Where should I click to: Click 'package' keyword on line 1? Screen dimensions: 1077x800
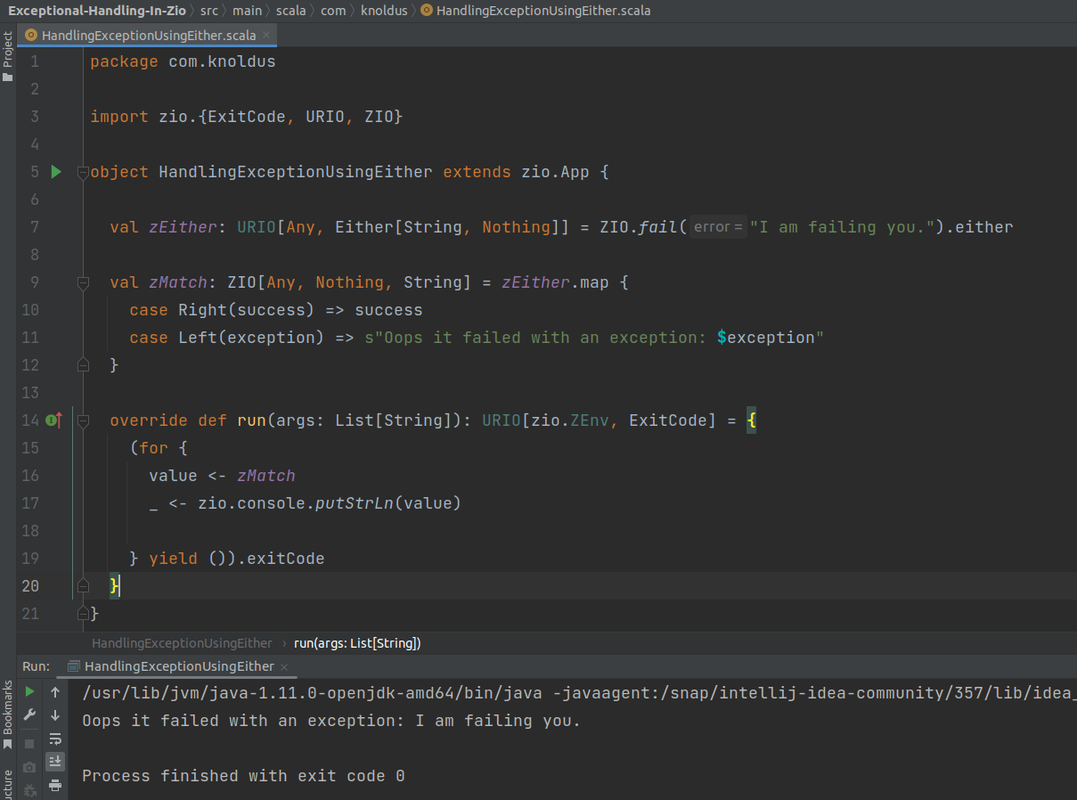[x=124, y=61]
